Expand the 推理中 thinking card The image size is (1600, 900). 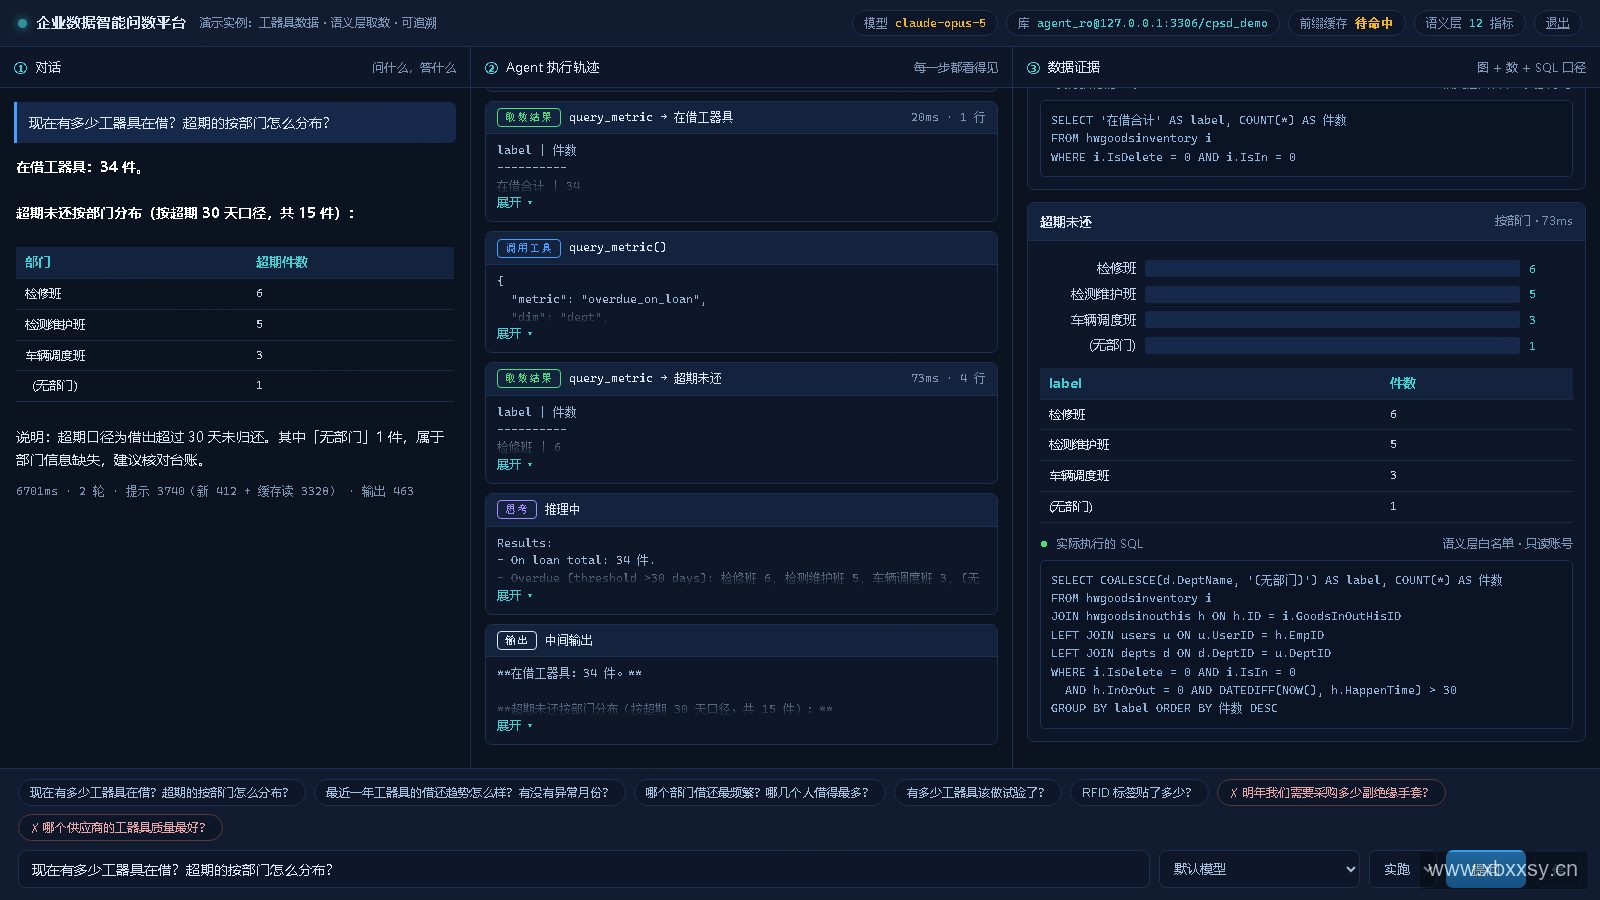[x=514, y=596]
